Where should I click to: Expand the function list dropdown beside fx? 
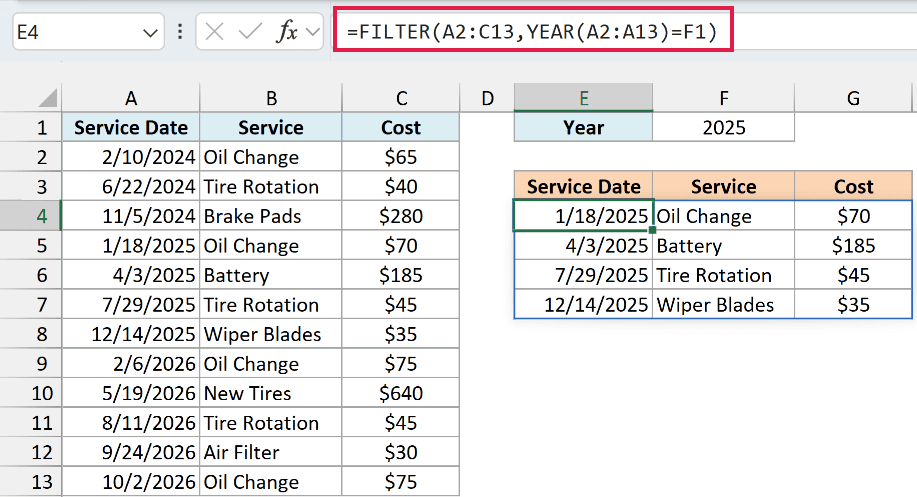(x=313, y=32)
